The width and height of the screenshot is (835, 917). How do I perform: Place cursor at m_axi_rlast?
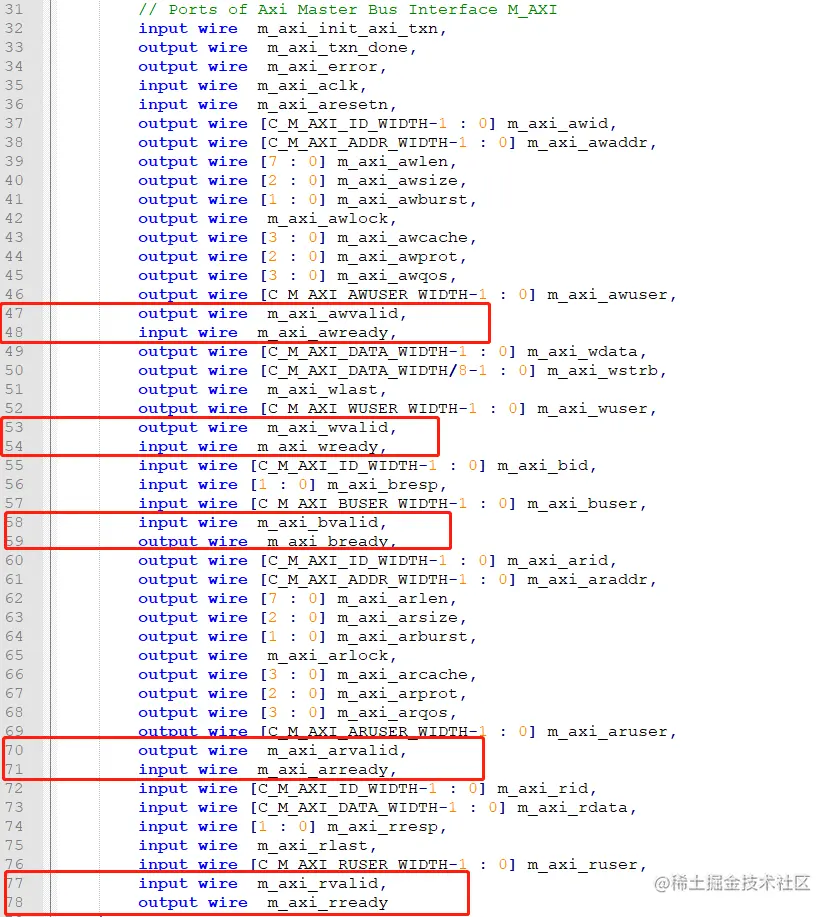(x=312, y=846)
